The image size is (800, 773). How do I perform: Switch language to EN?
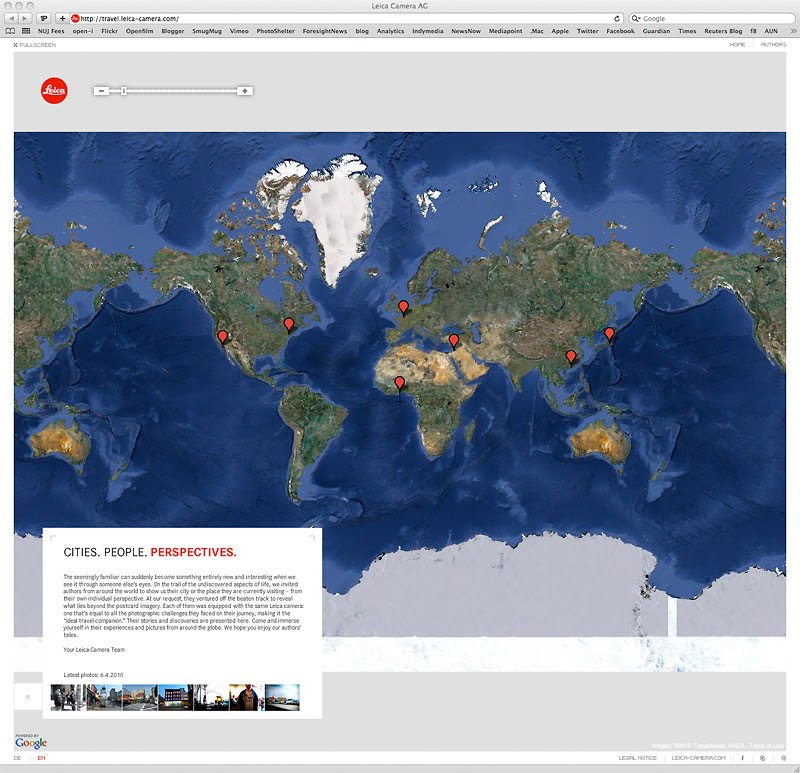coord(41,759)
